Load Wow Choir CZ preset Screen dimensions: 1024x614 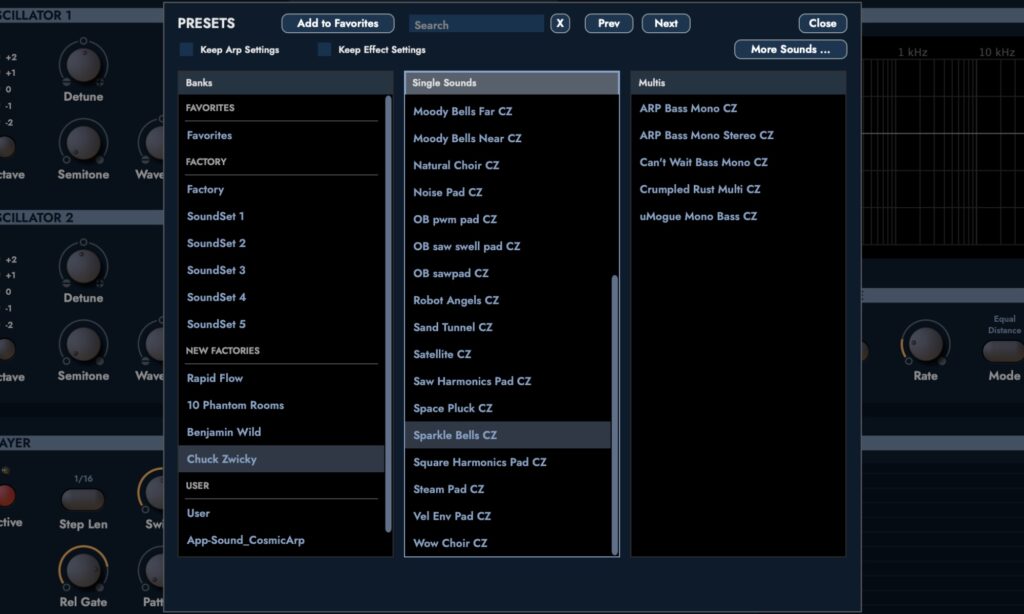[508, 543]
